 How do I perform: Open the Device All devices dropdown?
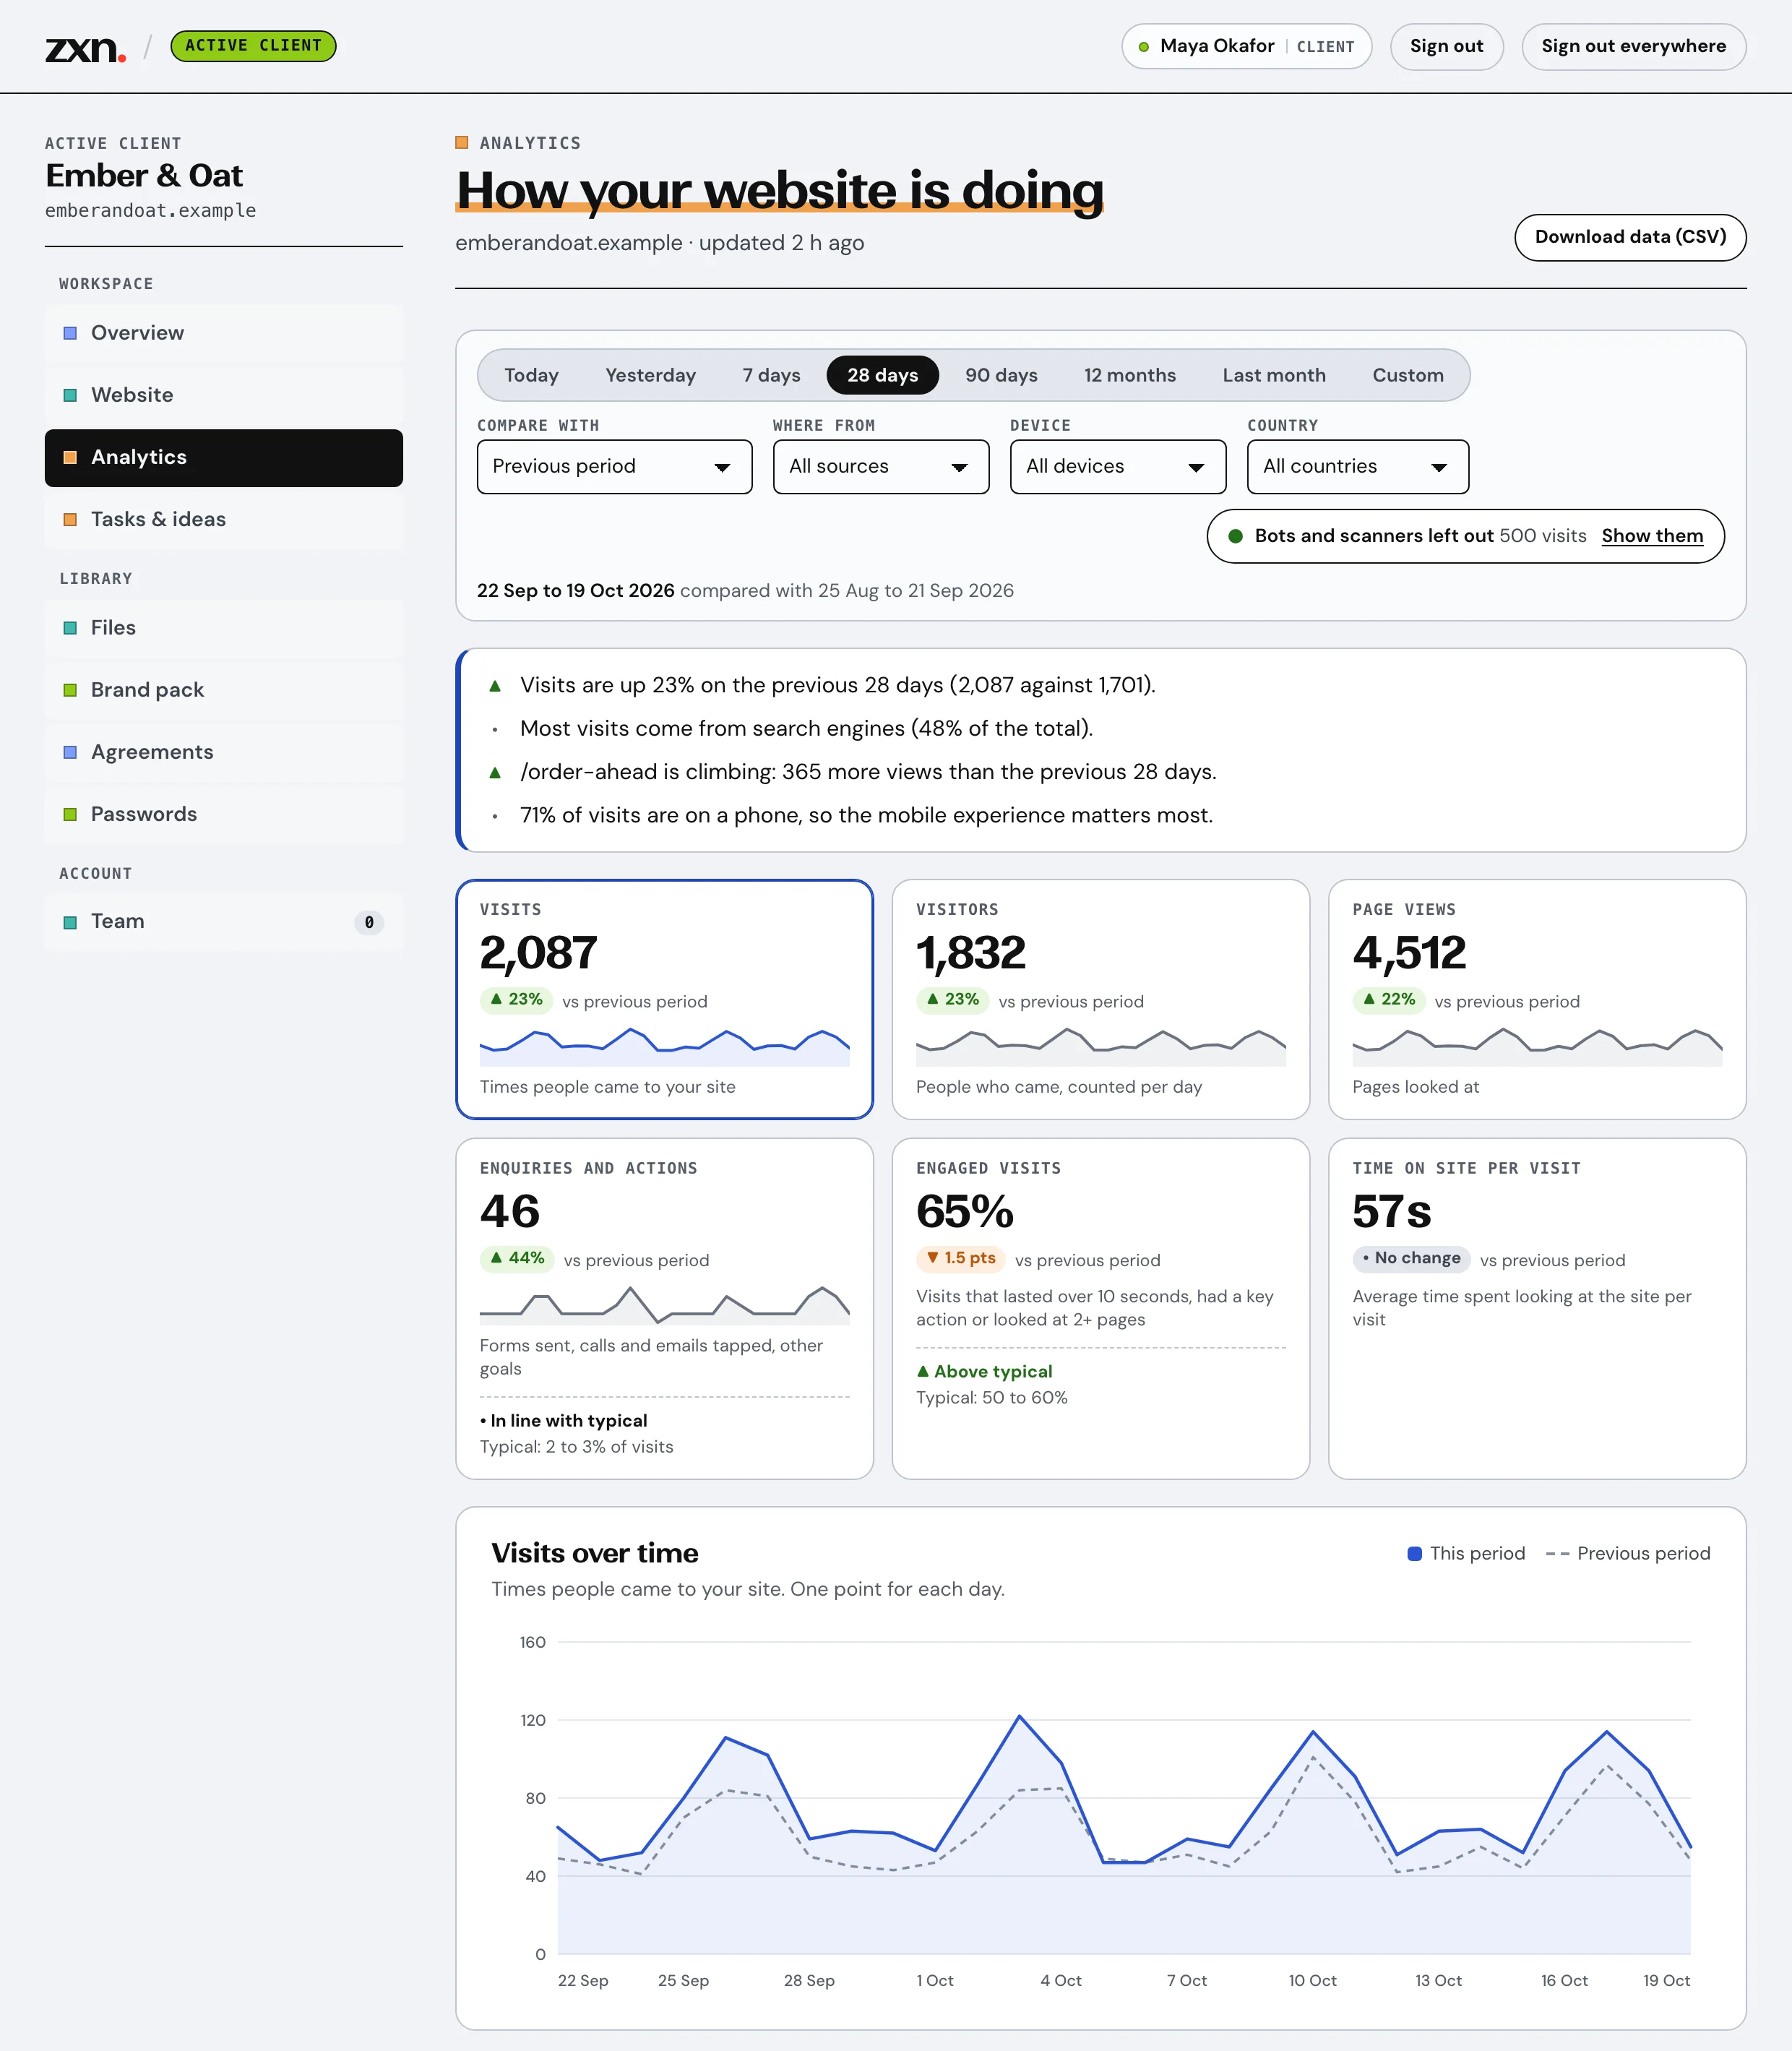(1118, 467)
